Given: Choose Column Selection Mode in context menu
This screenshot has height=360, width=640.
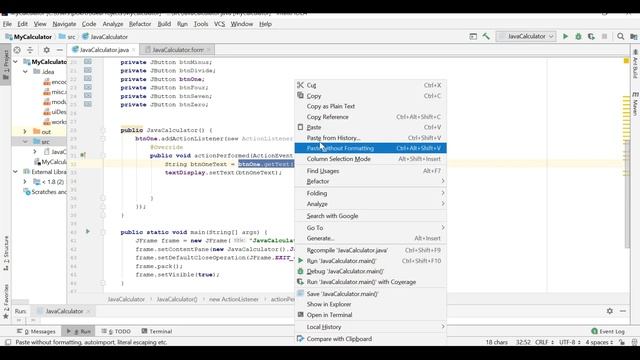Looking at the screenshot, I should click(371, 159).
